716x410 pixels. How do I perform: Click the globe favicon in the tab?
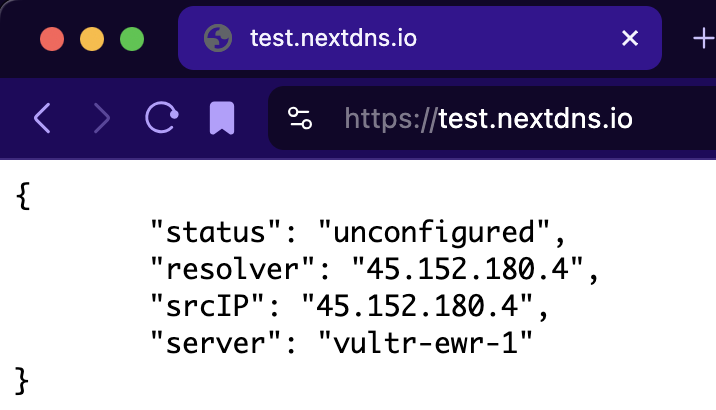(x=218, y=38)
